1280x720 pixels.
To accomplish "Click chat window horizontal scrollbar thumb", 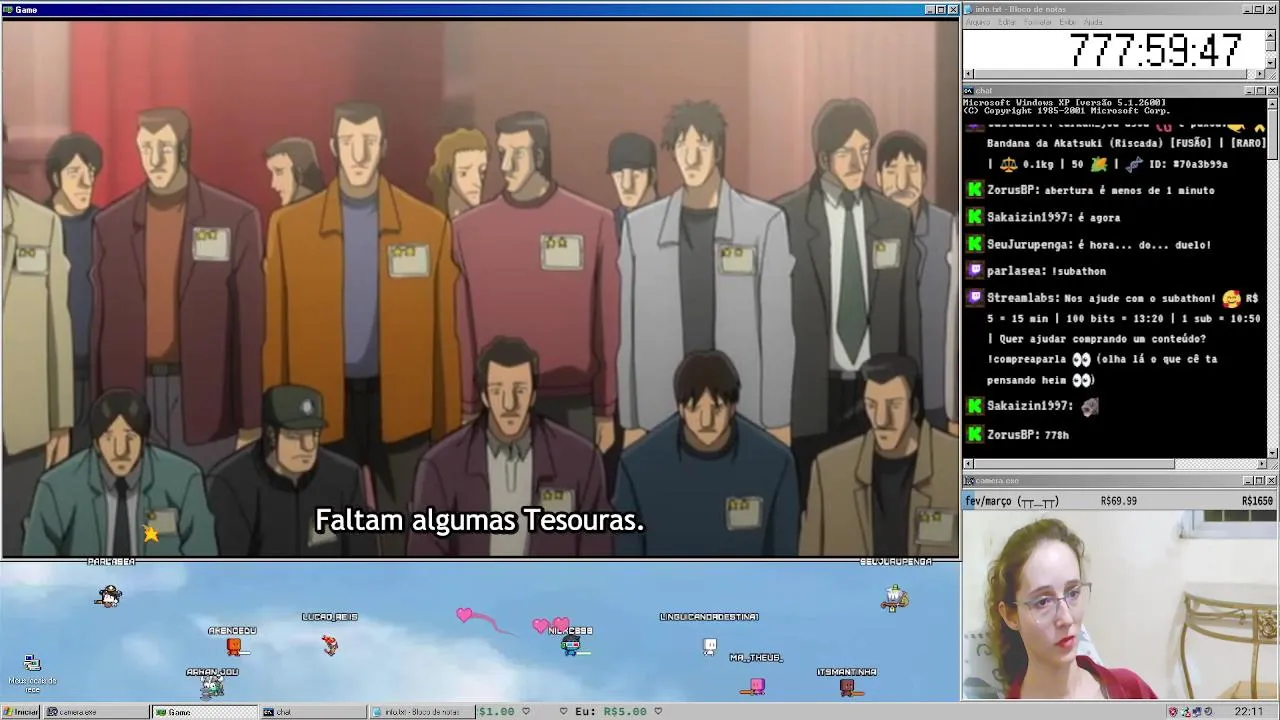I will (1074, 464).
